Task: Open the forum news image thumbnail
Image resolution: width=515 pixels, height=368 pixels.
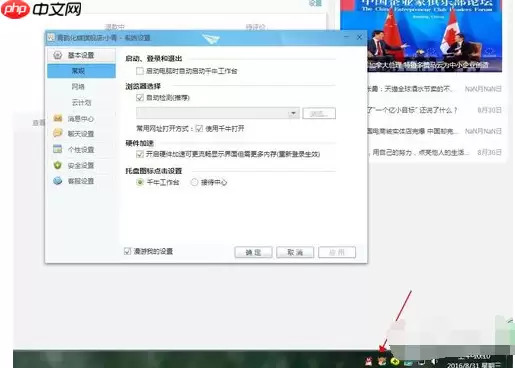Action: coord(421,36)
